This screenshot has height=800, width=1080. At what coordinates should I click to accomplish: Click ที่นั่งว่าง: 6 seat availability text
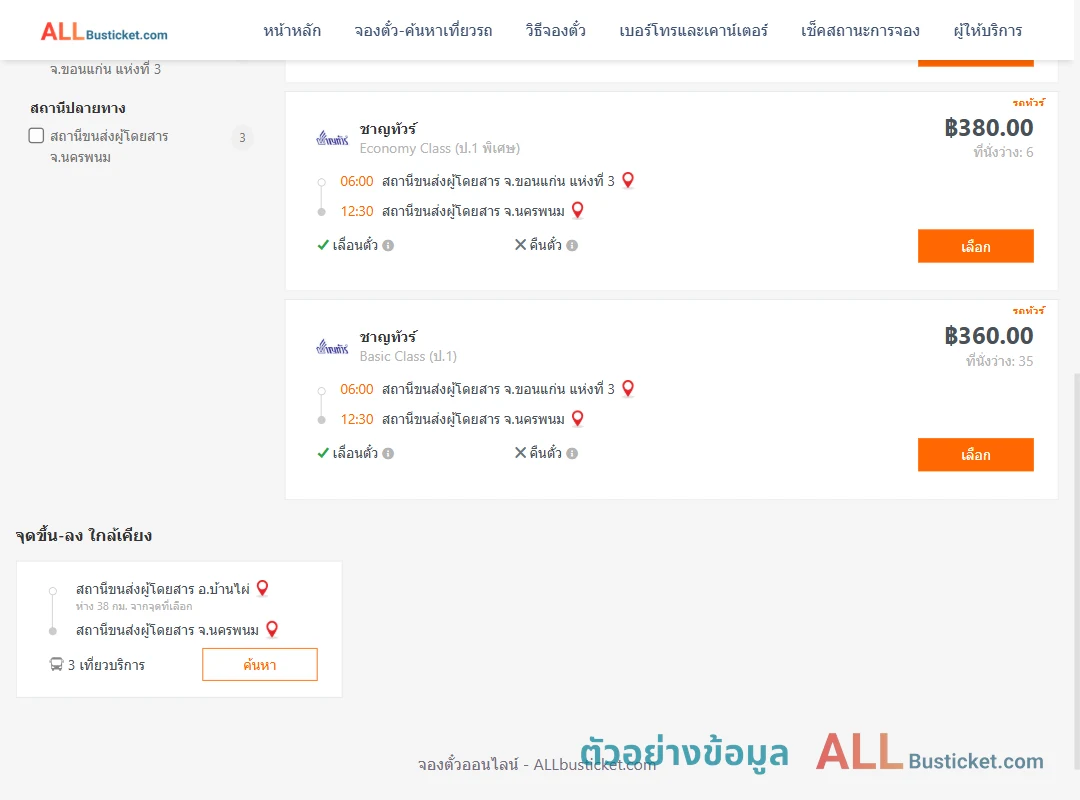coord(1003,152)
